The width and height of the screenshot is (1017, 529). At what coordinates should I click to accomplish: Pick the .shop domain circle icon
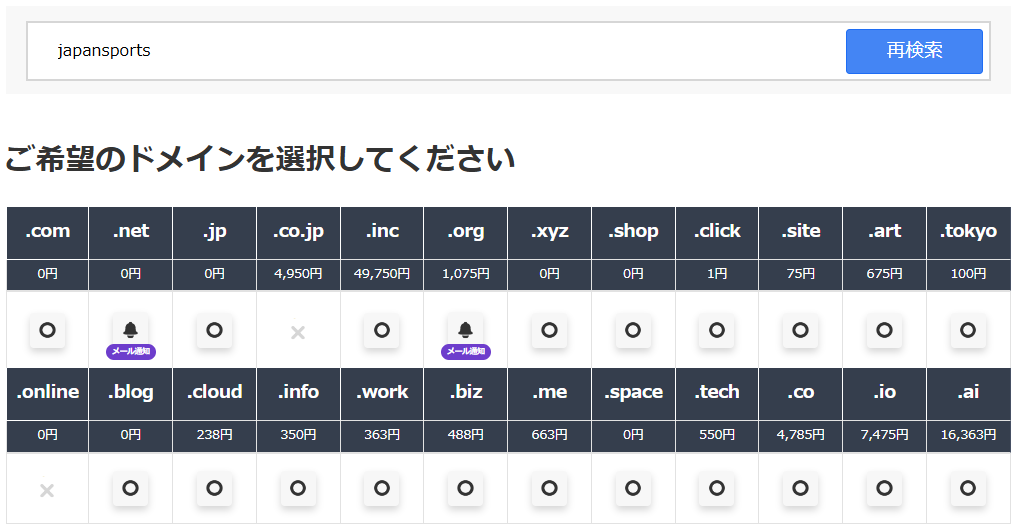click(x=632, y=330)
